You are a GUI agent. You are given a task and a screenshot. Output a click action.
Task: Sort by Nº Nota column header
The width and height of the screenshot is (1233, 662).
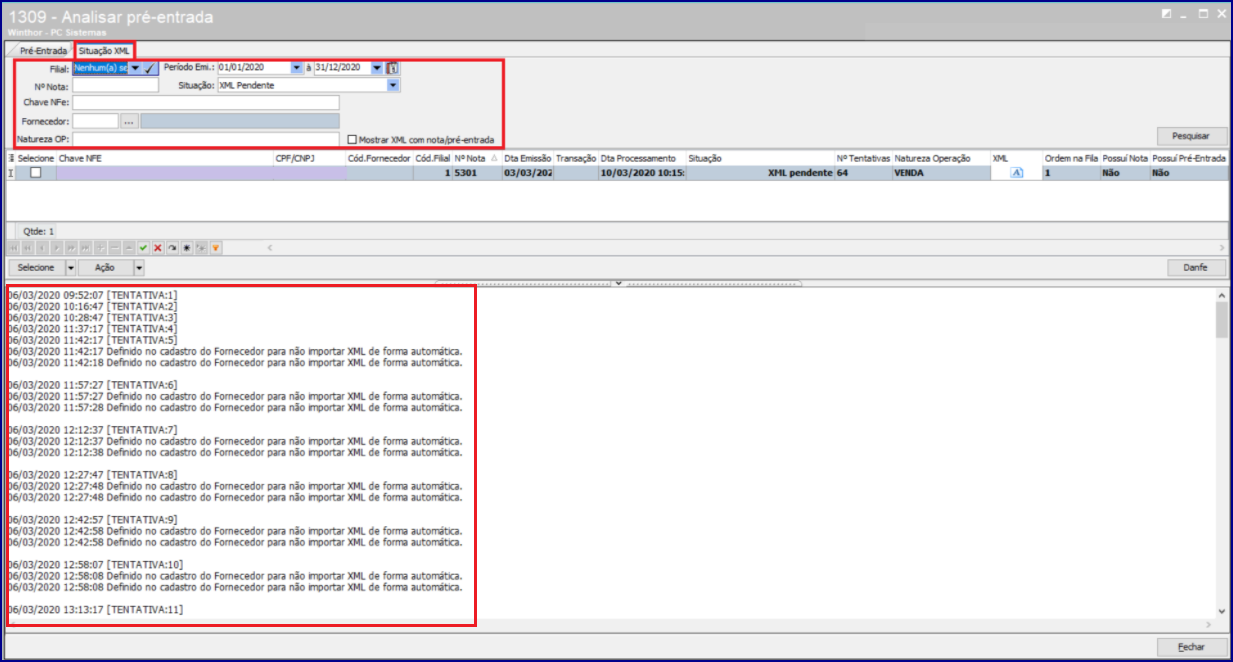coord(475,158)
